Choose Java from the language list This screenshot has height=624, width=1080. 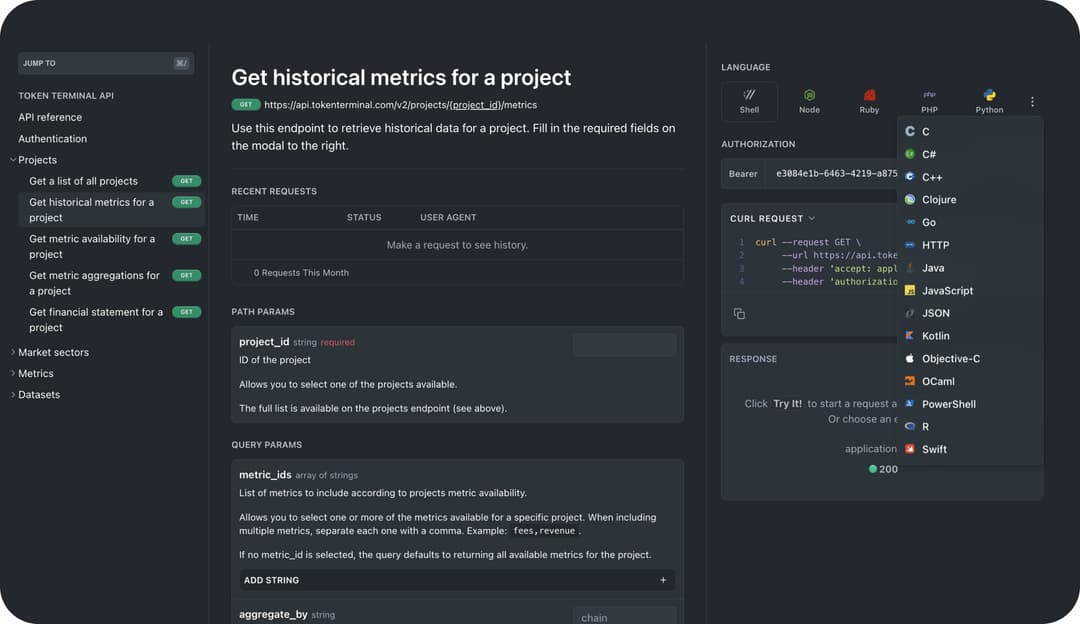pyautogui.click(x=970, y=268)
